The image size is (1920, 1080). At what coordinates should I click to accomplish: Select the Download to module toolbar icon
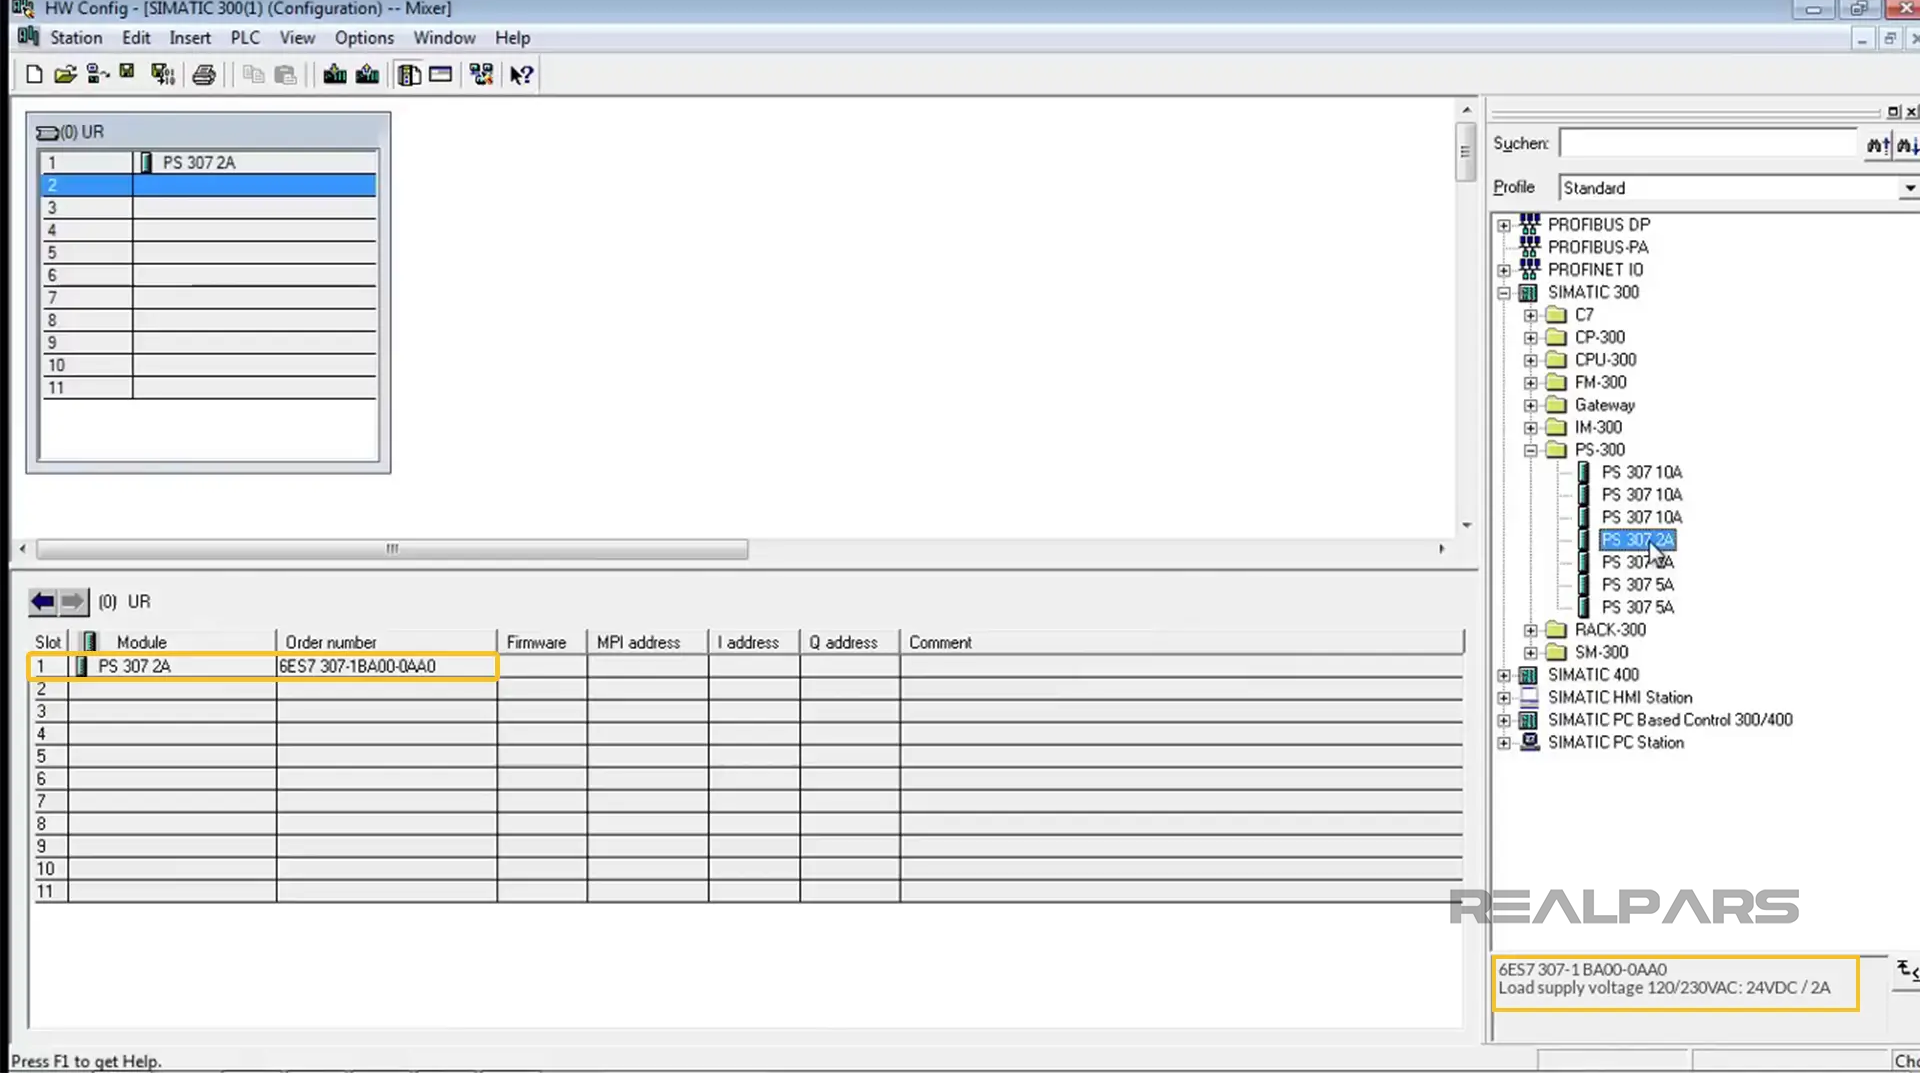pos(334,73)
